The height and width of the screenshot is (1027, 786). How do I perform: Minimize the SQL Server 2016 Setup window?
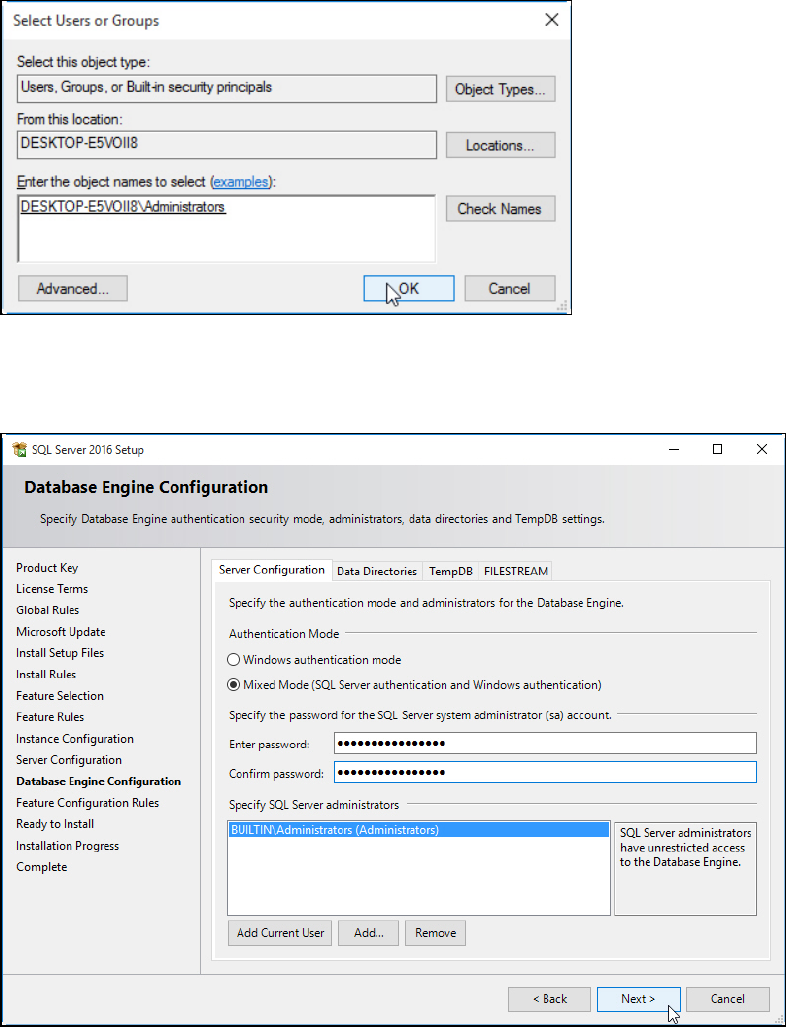click(x=671, y=449)
